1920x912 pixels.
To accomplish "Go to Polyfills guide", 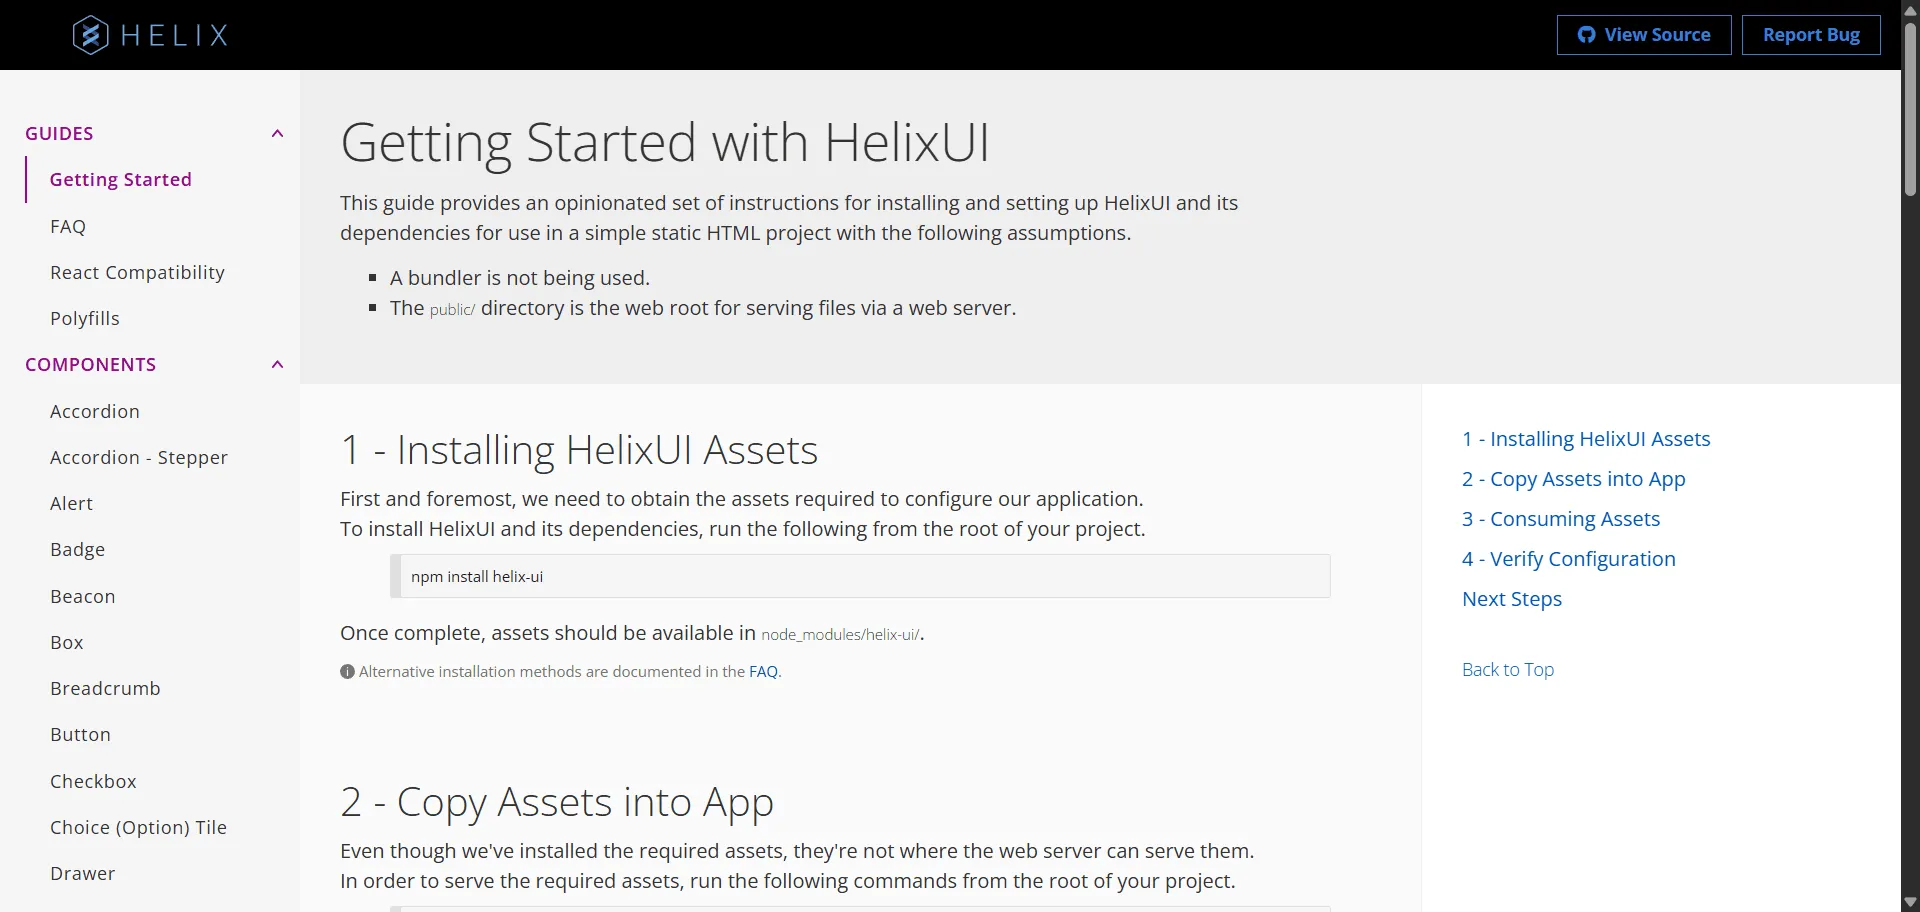I will click(x=85, y=319).
